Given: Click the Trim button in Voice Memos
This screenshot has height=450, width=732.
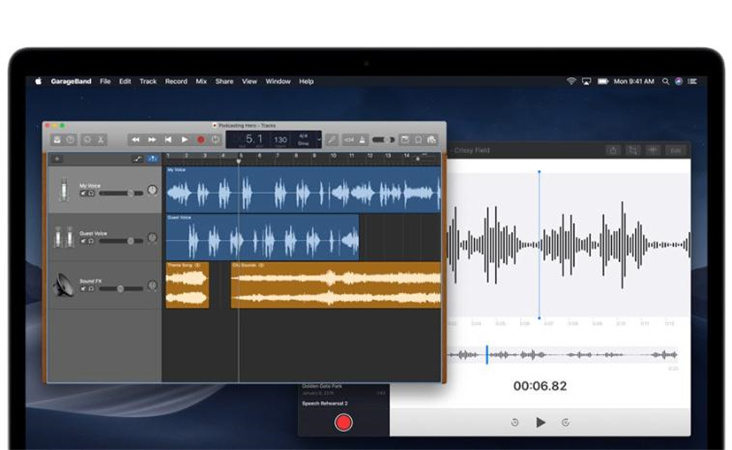Looking at the screenshot, I should point(633,150).
